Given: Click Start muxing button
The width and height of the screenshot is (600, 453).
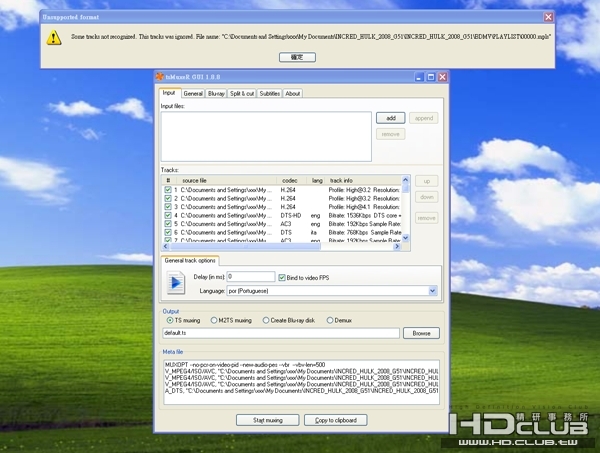Looking at the screenshot, I should click(x=267, y=420).
